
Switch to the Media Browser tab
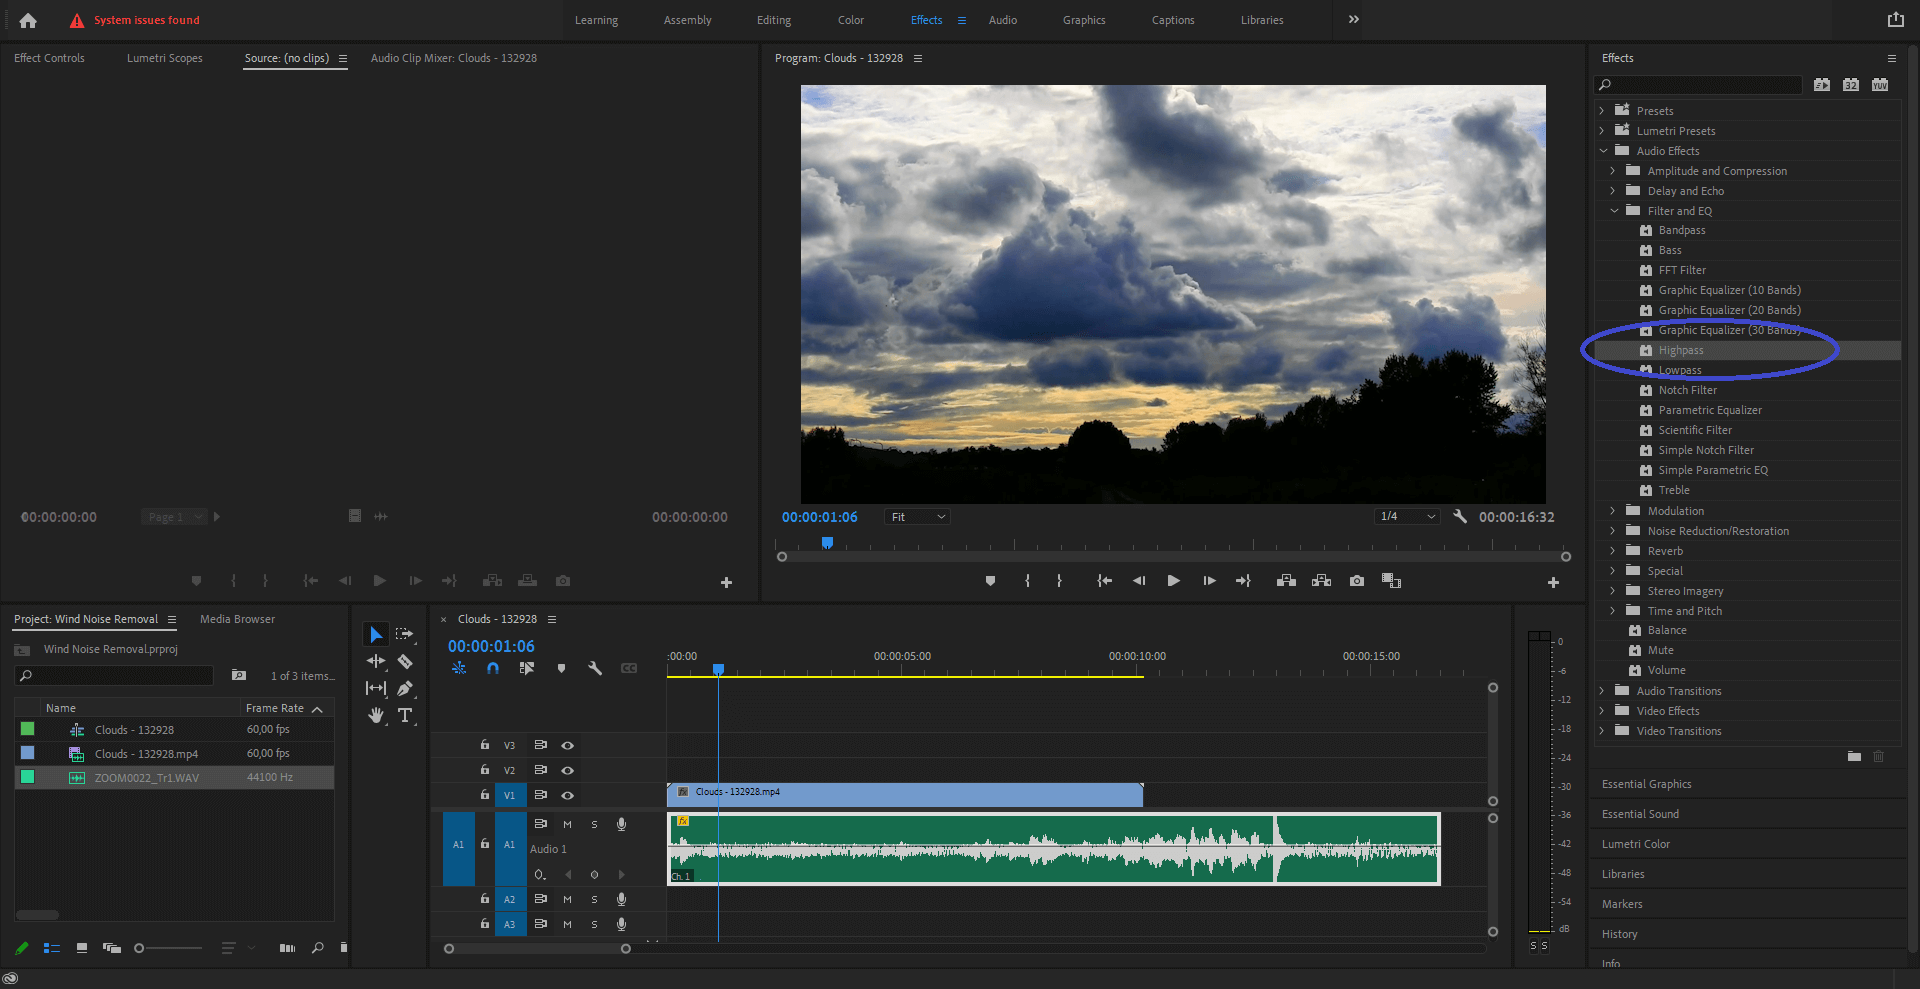pyautogui.click(x=237, y=619)
